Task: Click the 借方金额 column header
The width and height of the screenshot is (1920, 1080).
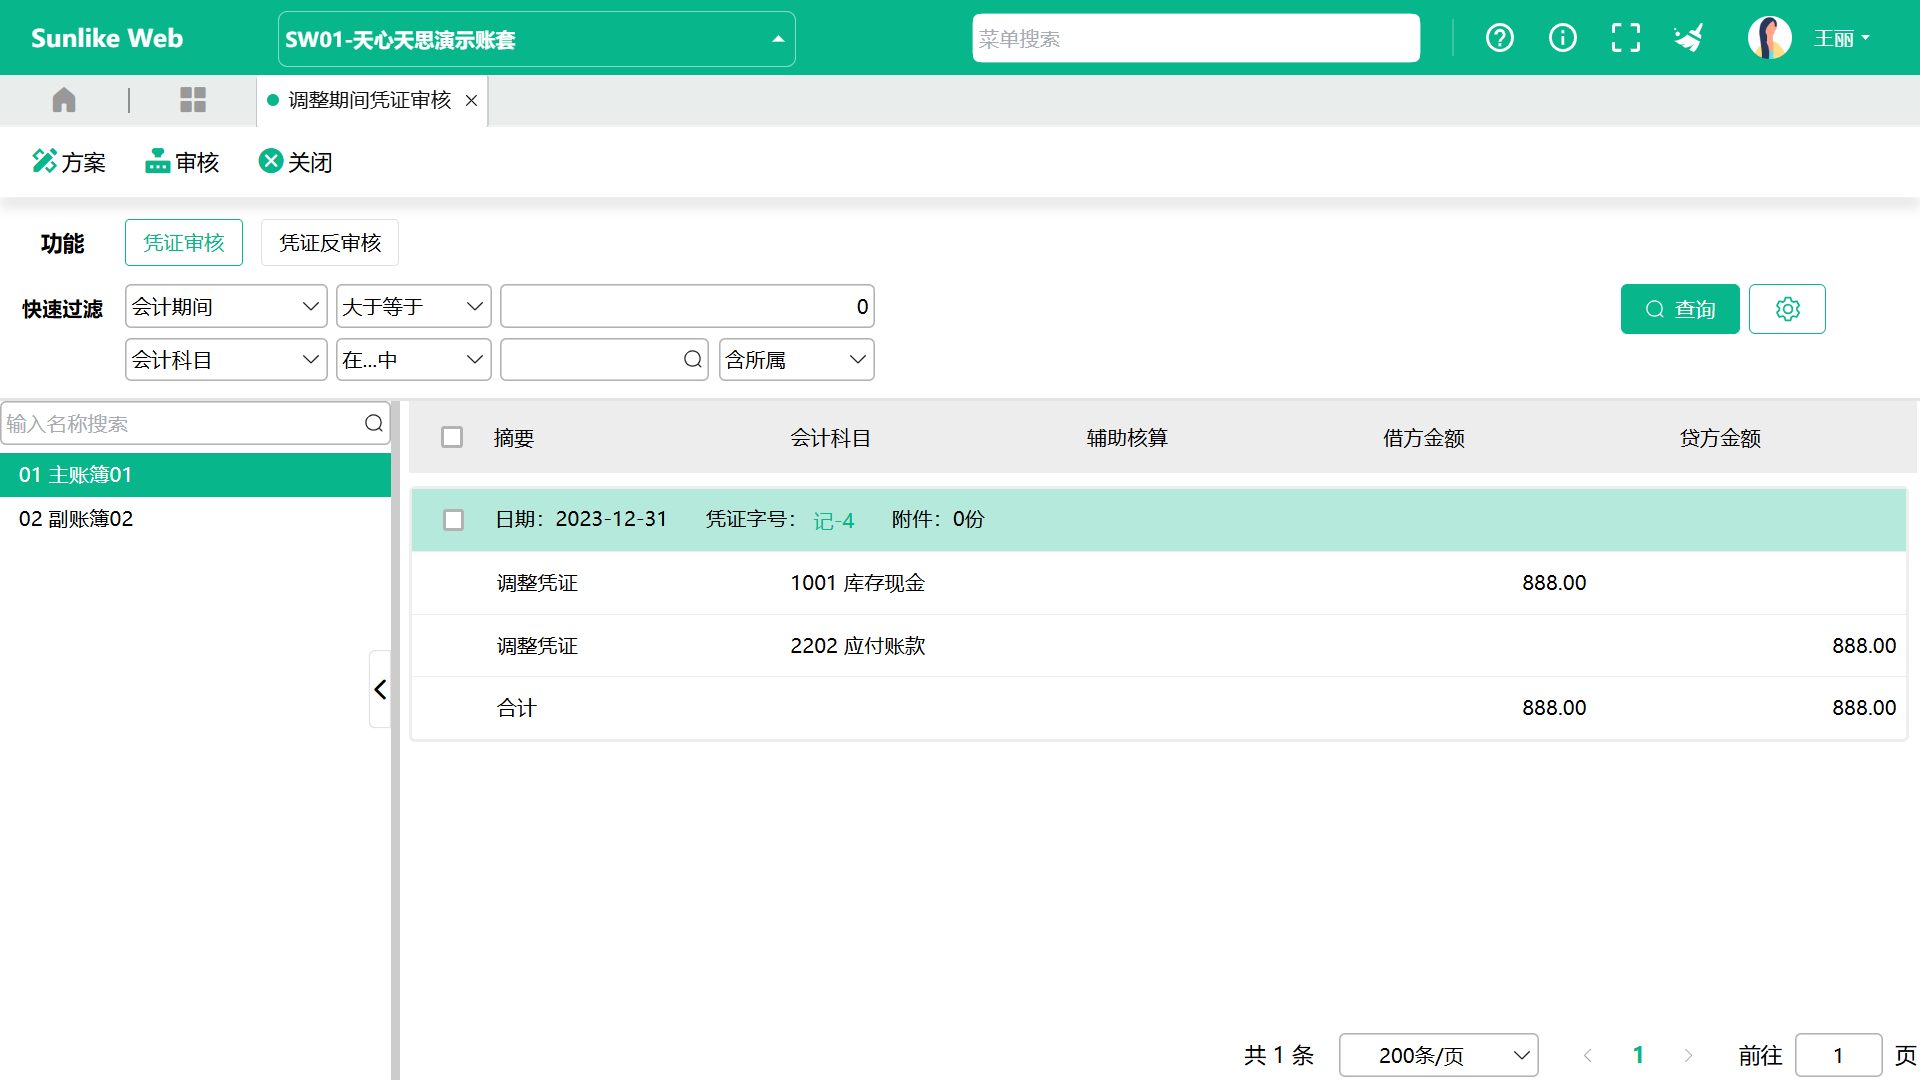Action: (x=1424, y=438)
